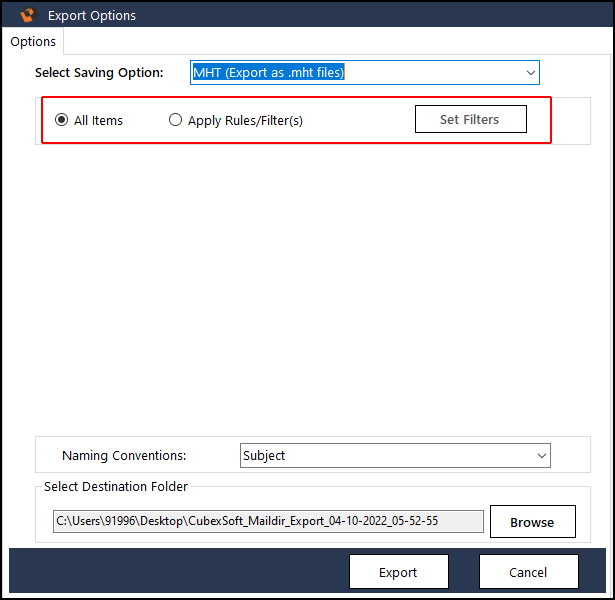
Task: Start the export with the Export button
Action: click(398, 572)
